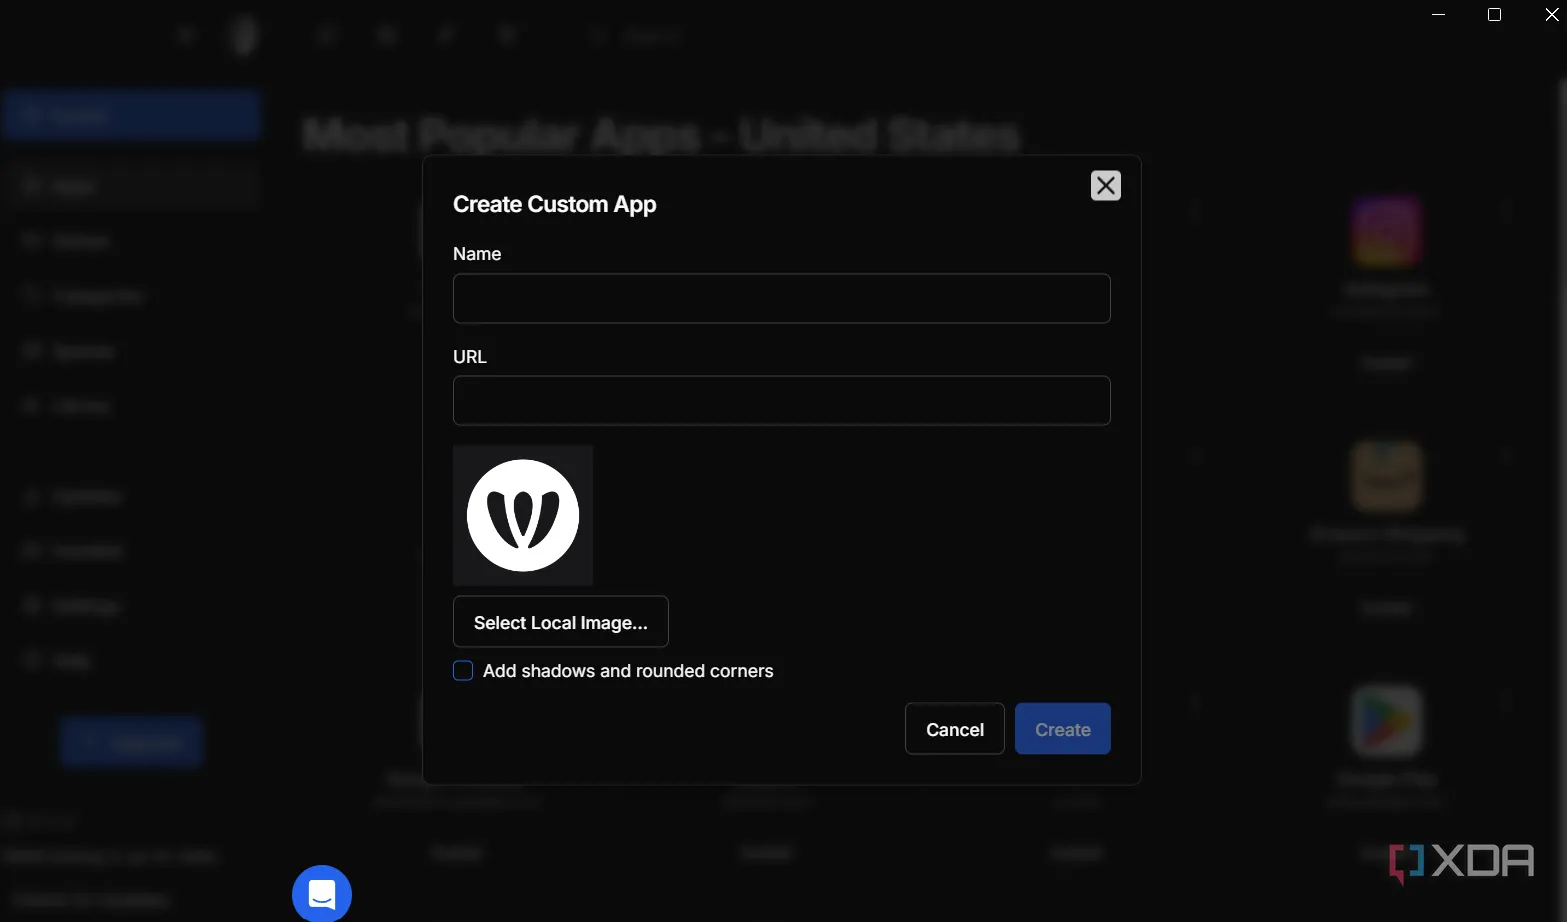
Task: Select the Instagram app icon
Action: tap(1386, 232)
